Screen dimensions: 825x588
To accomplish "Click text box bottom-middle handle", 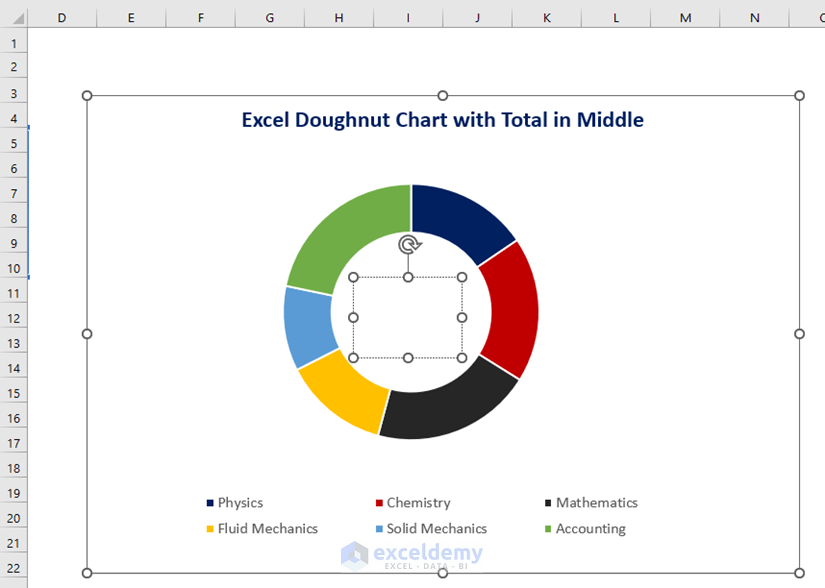I will point(408,358).
